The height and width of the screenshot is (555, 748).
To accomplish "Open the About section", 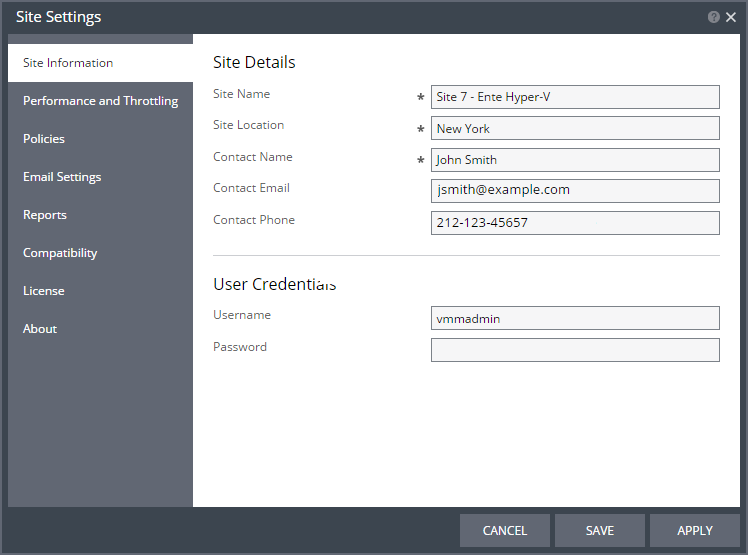I will [x=100, y=329].
